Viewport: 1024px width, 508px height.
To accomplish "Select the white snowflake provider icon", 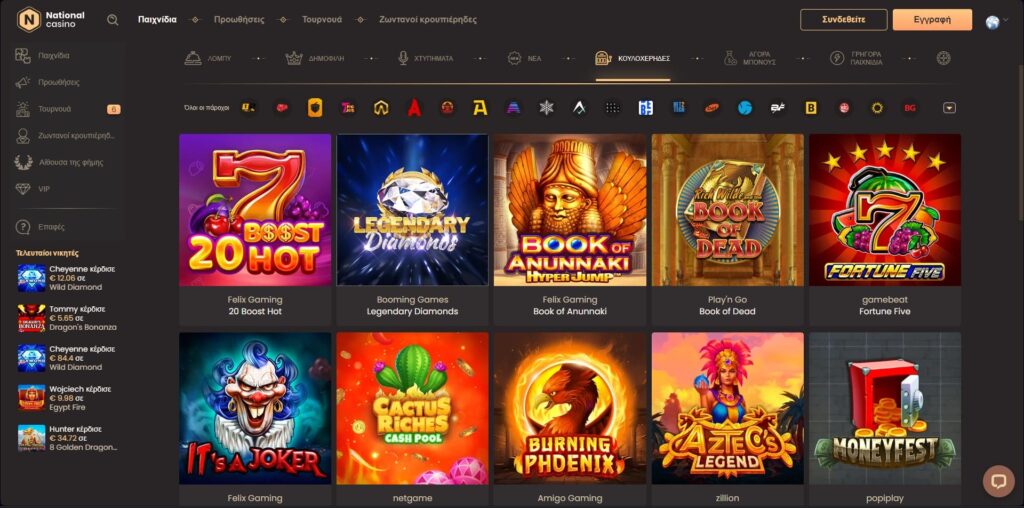I will point(546,108).
